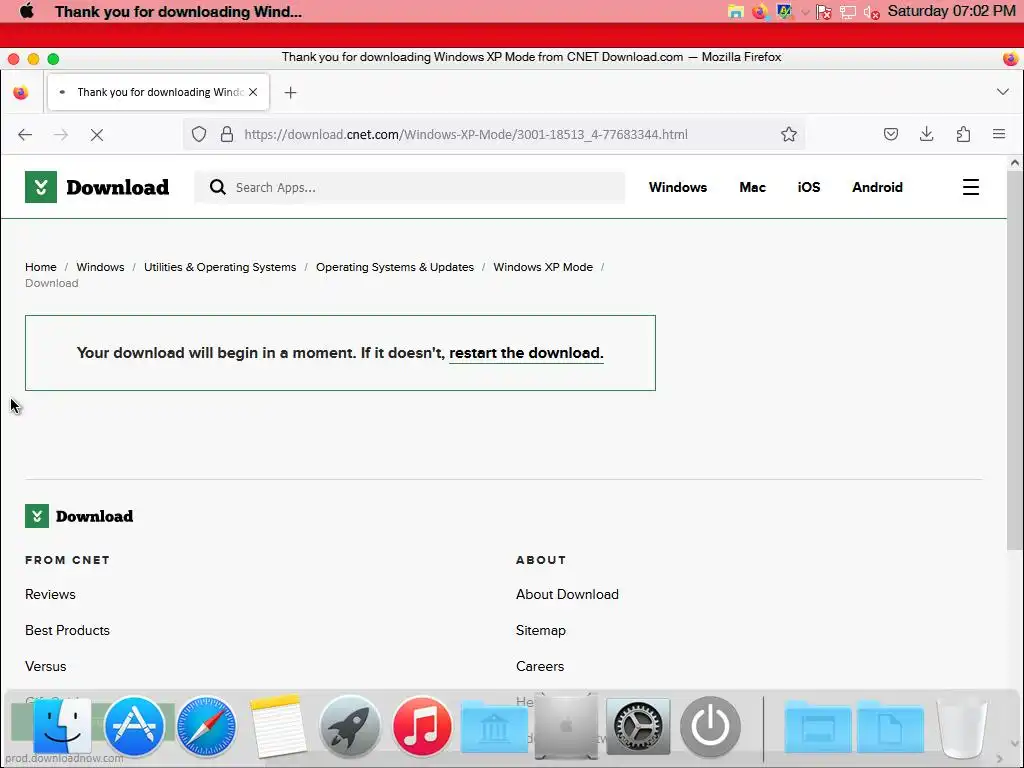Open Music app in the dock
1024x768 pixels.
422,726
